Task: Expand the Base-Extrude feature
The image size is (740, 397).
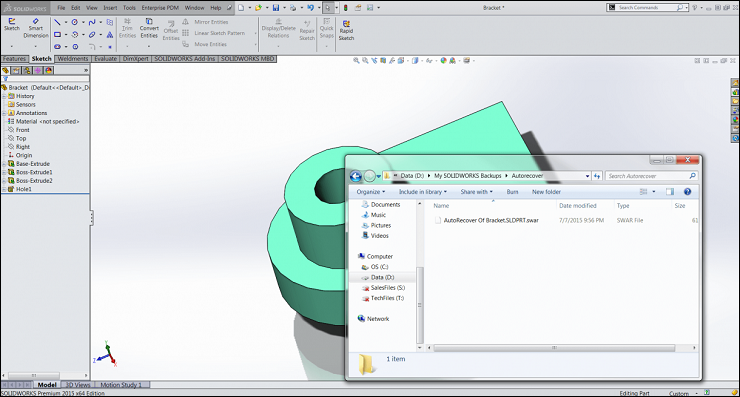Action: (4, 164)
